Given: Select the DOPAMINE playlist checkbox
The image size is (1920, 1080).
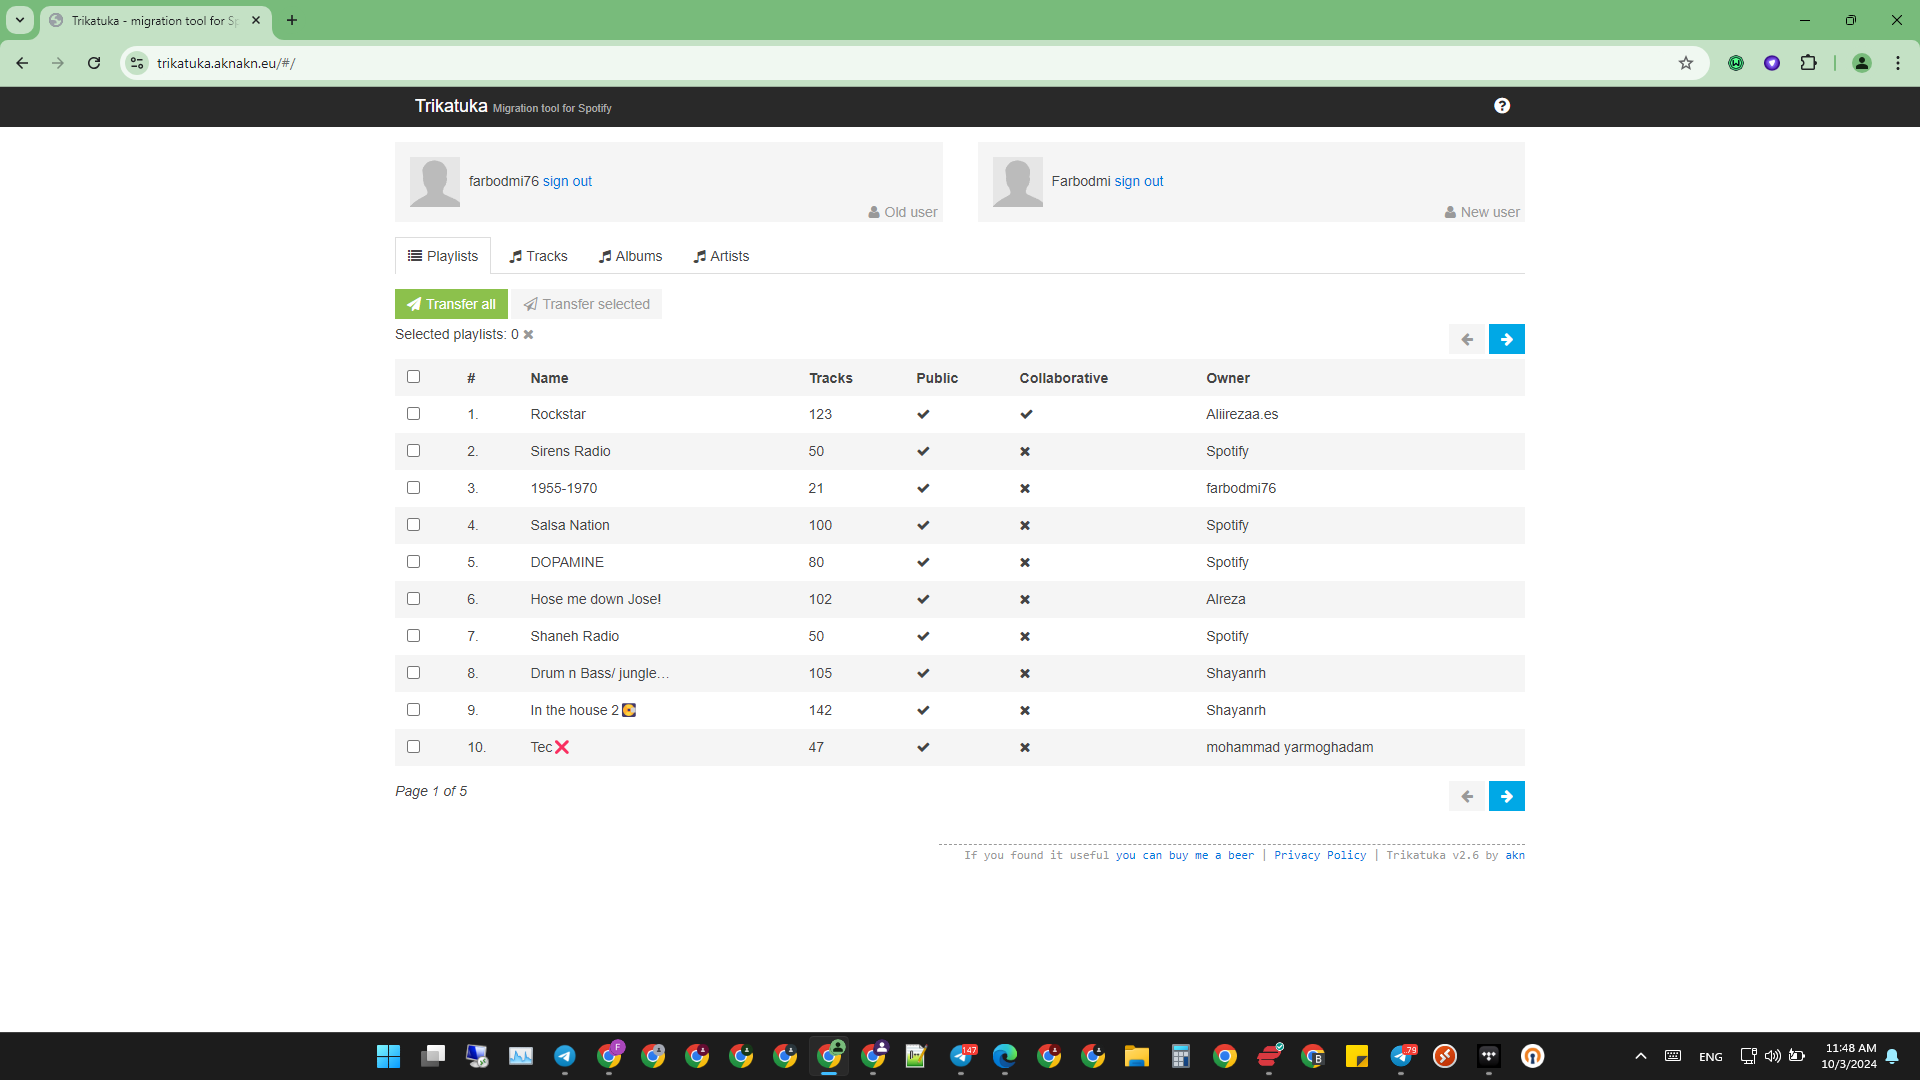Looking at the screenshot, I should tap(413, 562).
